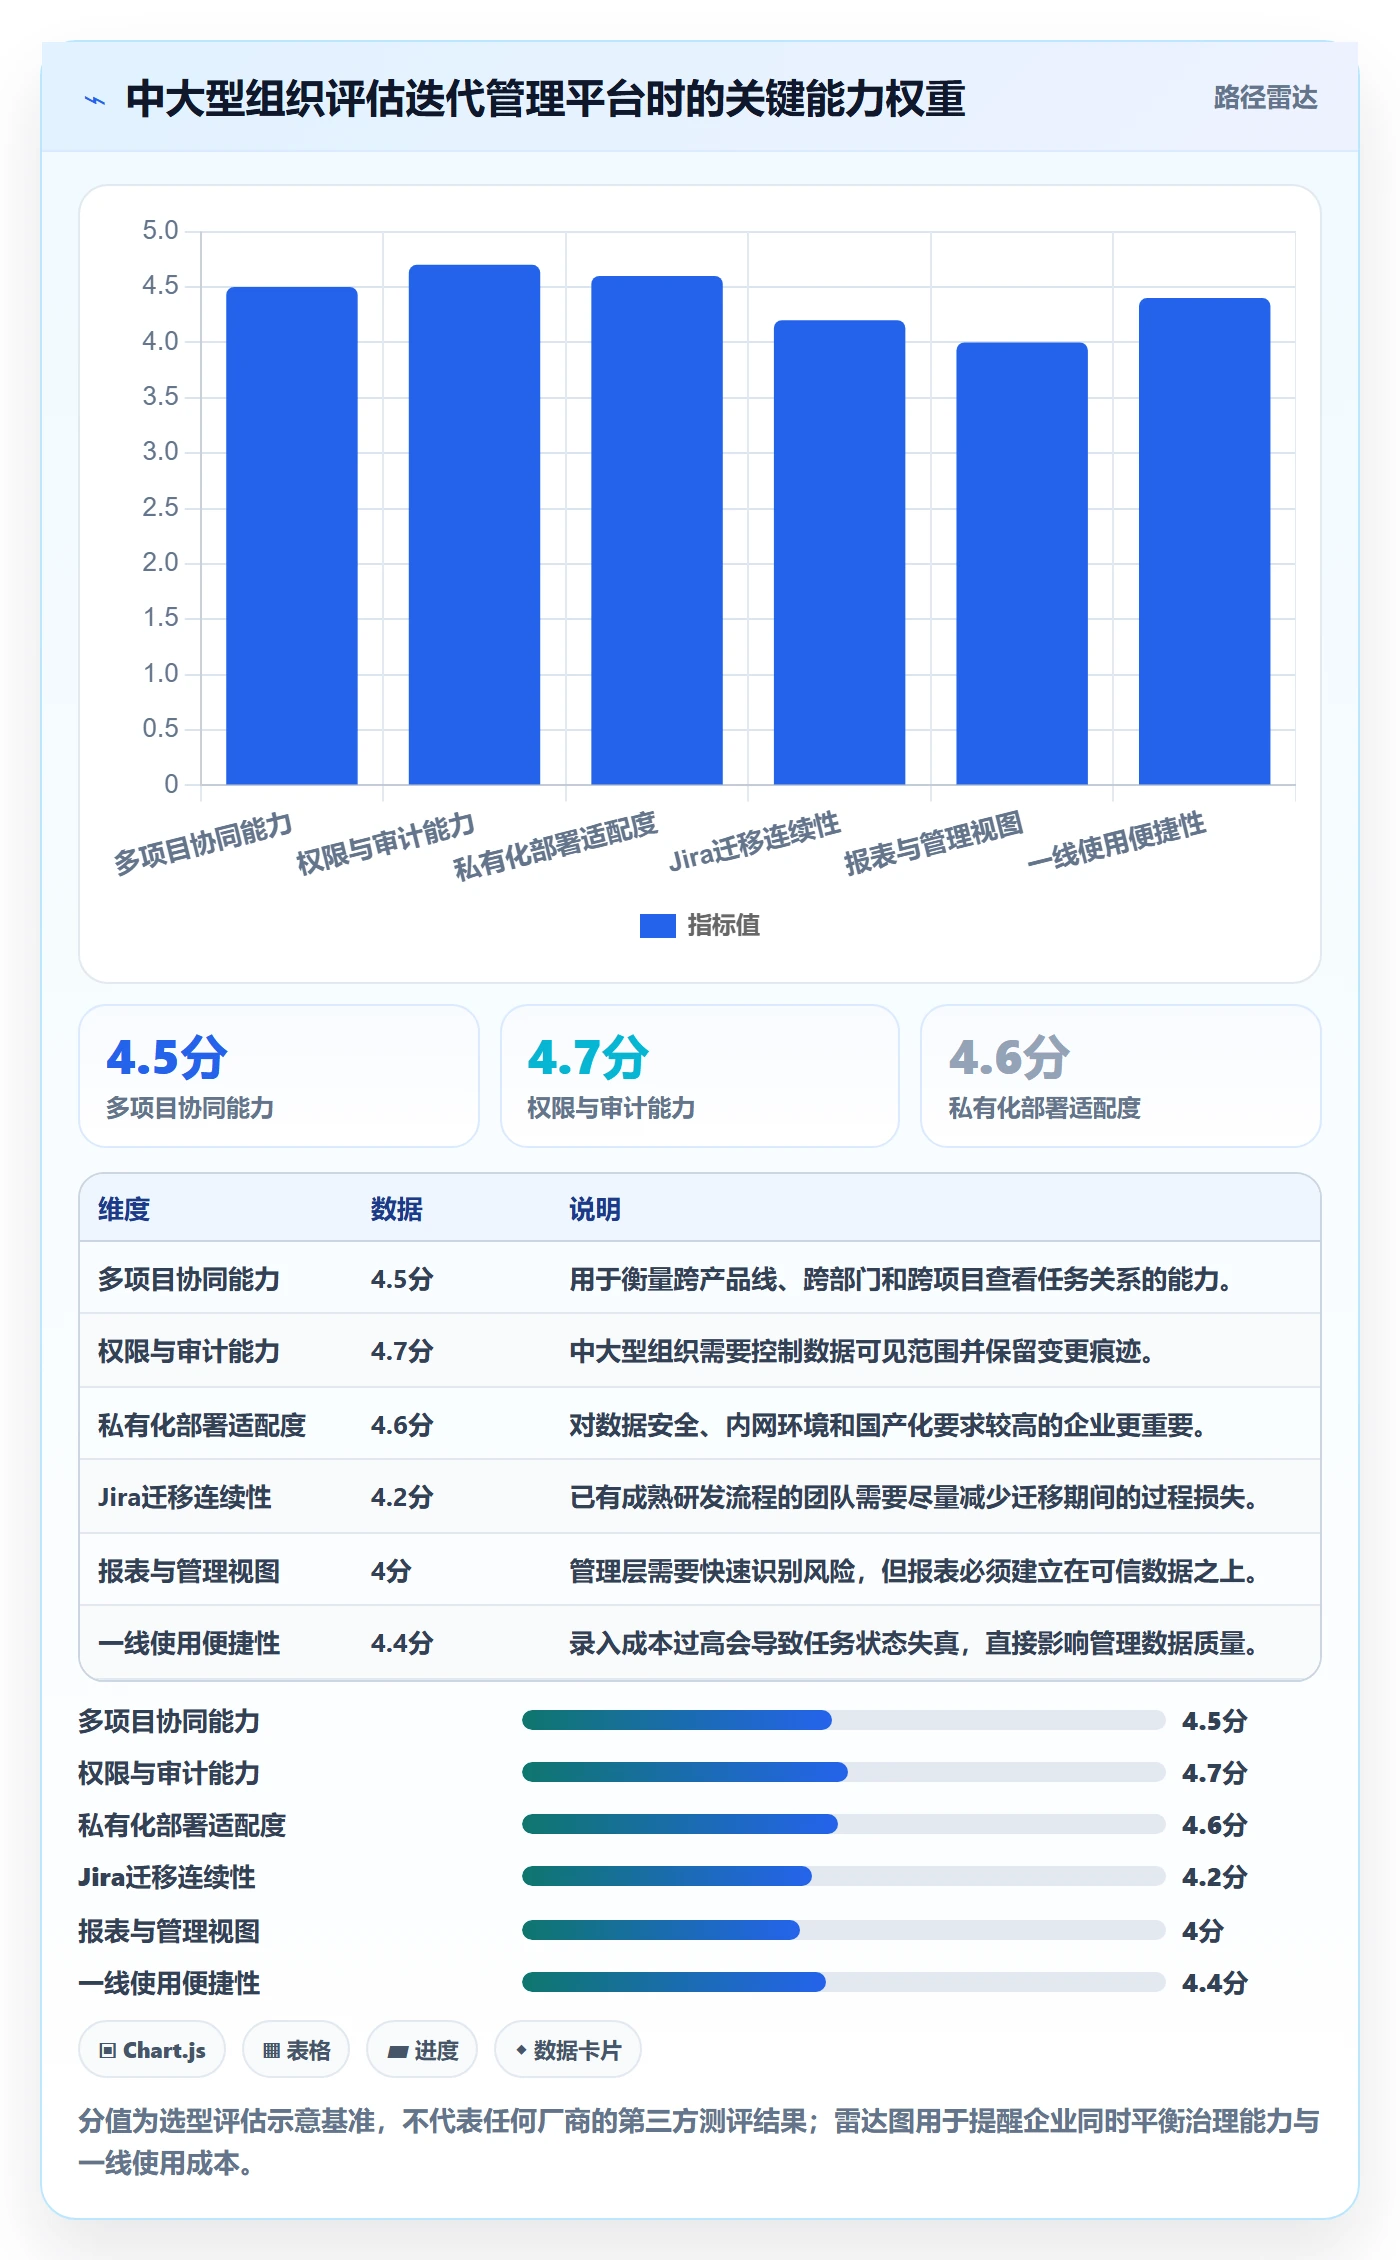Click the chart title heading text
The width and height of the screenshot is (1400, 2260).
[545, 99]
